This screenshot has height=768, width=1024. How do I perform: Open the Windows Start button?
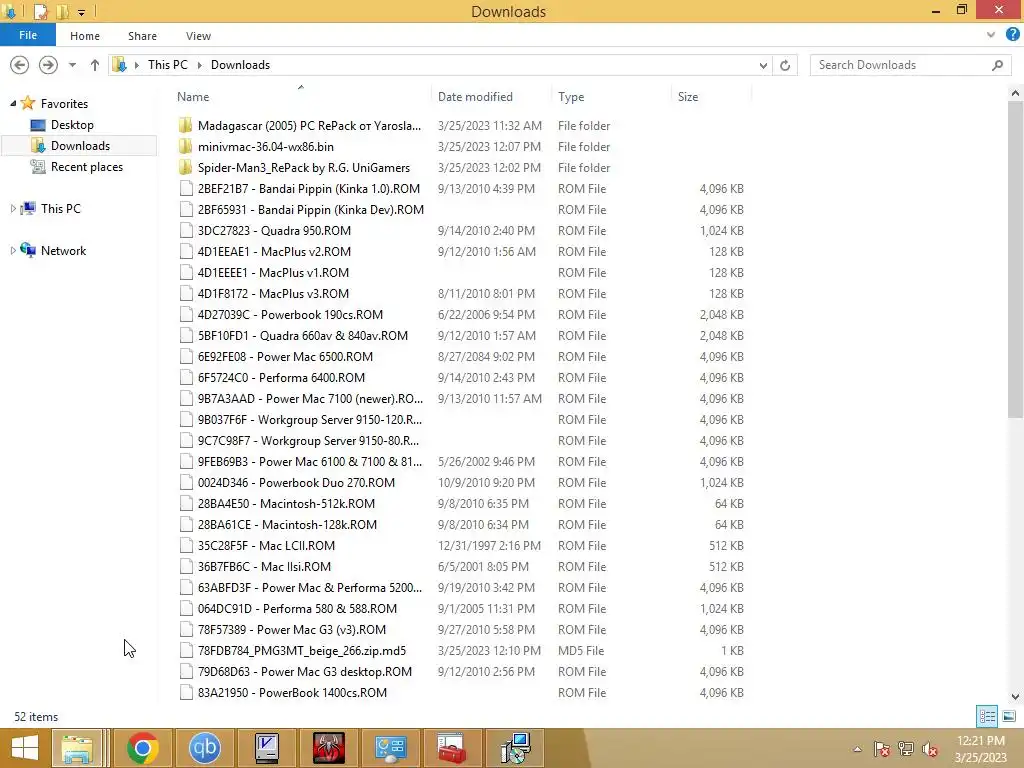click(25, 748)
